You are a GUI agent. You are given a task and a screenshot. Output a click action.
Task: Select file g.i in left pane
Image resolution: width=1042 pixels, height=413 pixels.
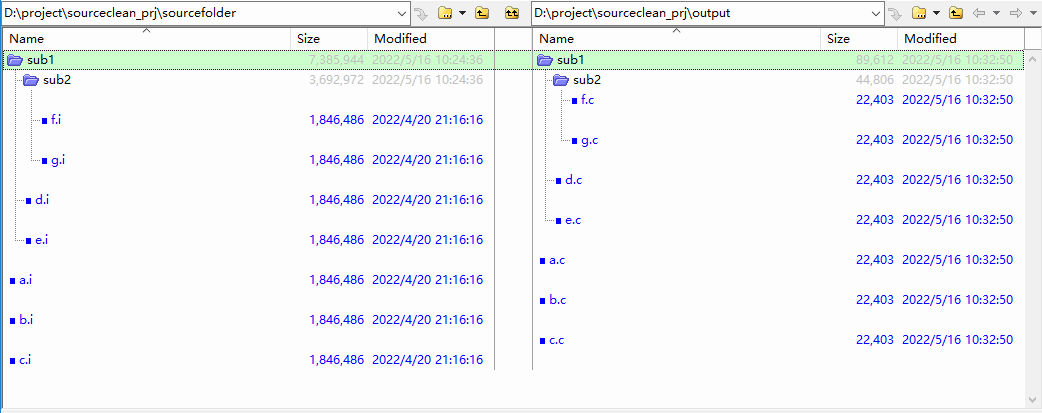58,160
